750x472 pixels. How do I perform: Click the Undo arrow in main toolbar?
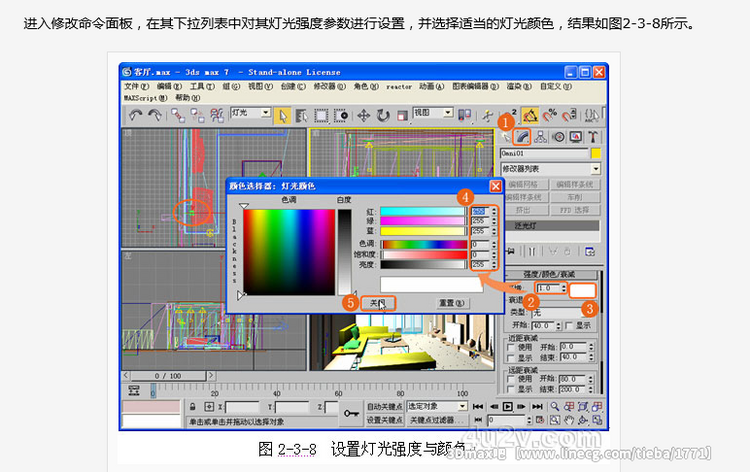(x=136, y=115)
